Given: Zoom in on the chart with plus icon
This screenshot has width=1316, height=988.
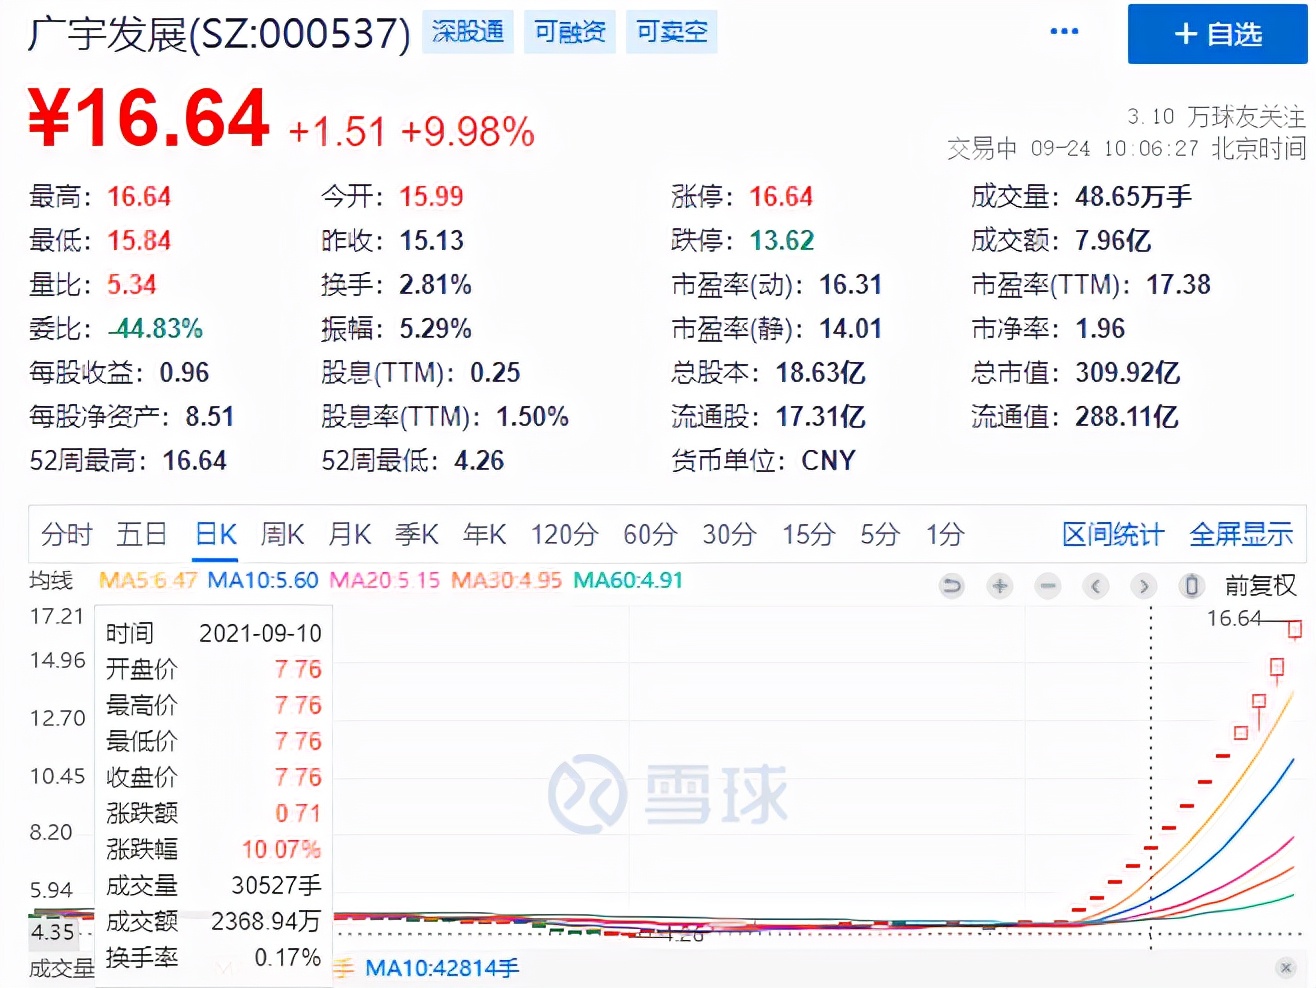Looking at the screenshot, I should (999, 587).
